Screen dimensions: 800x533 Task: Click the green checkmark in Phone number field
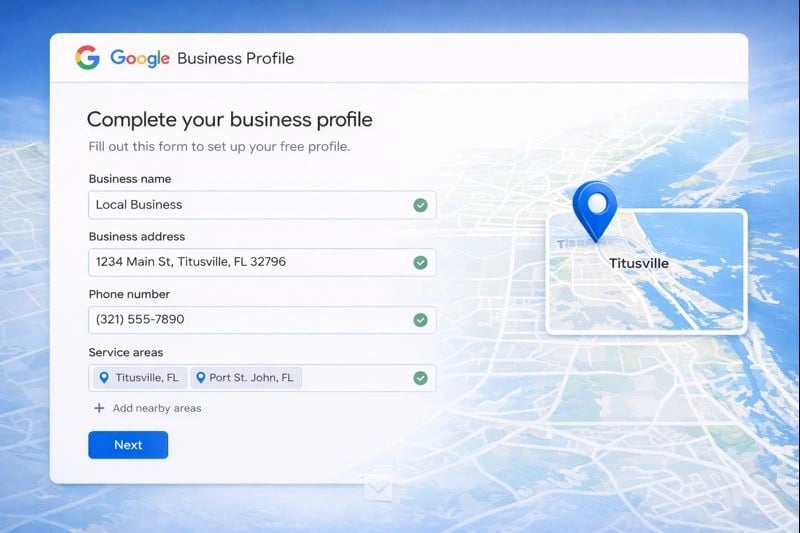pyautogui.click(x=420, y=320)
